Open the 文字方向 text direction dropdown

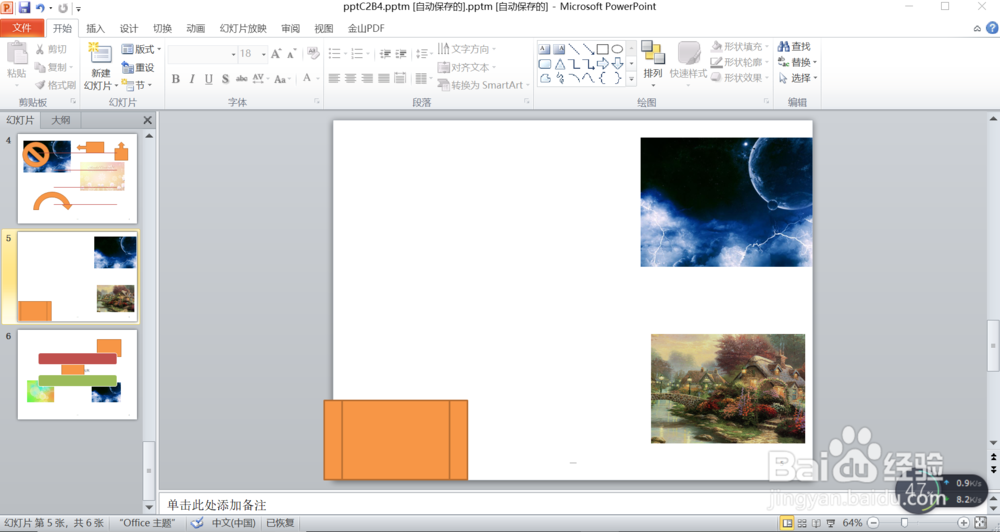tap(467, 49)
